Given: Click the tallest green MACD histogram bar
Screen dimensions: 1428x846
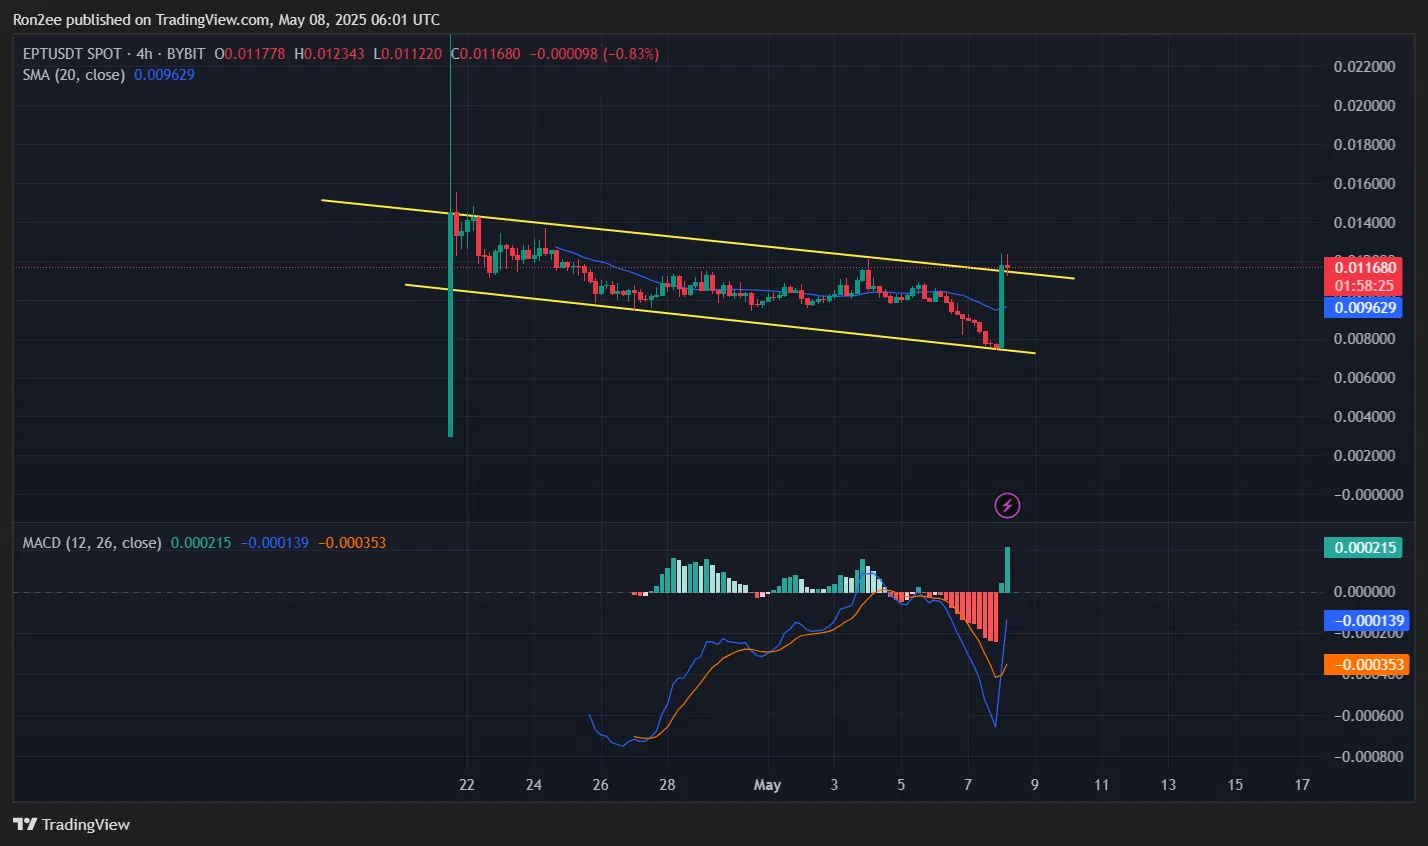Looking at the screenshot, I should point(1007,570).
